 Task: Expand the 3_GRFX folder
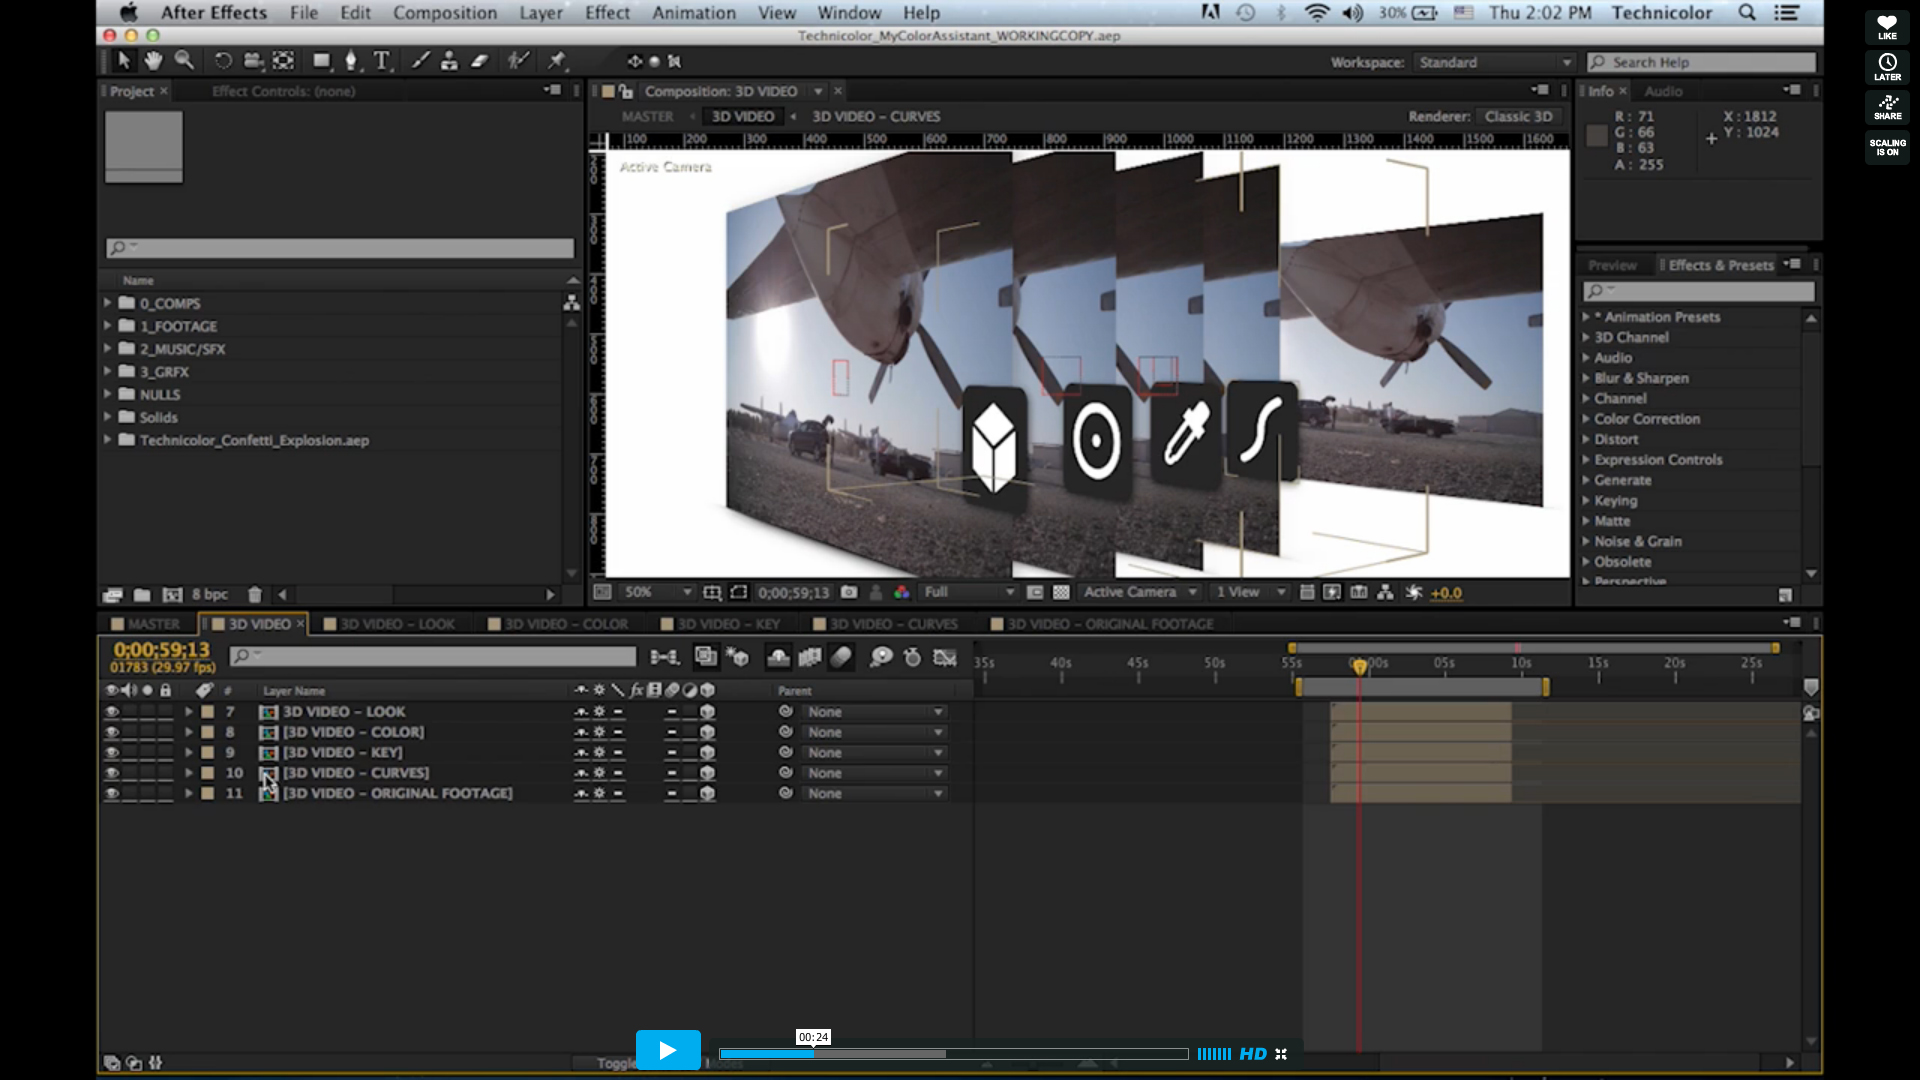[107, 371]
